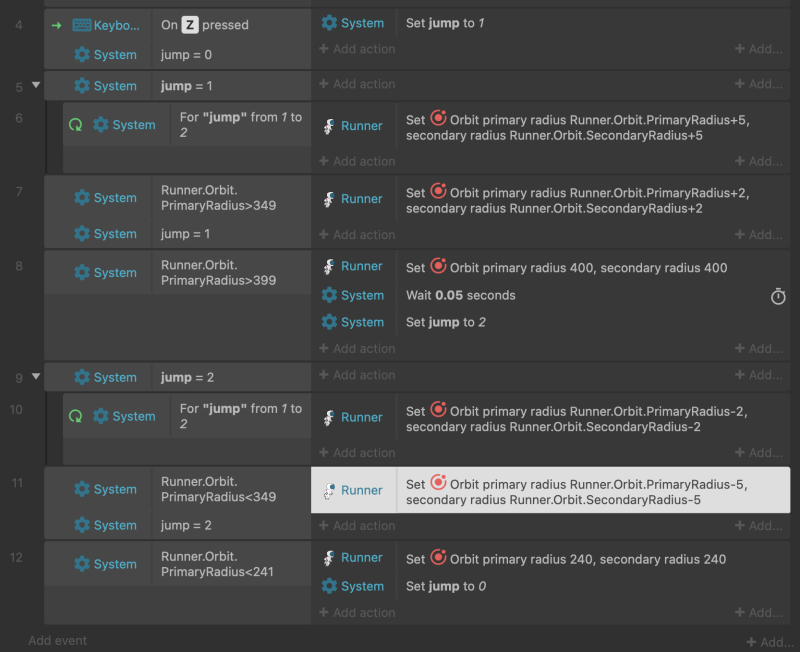
Task: Click the System gear icon on event 9
Action: coord(82,377)
